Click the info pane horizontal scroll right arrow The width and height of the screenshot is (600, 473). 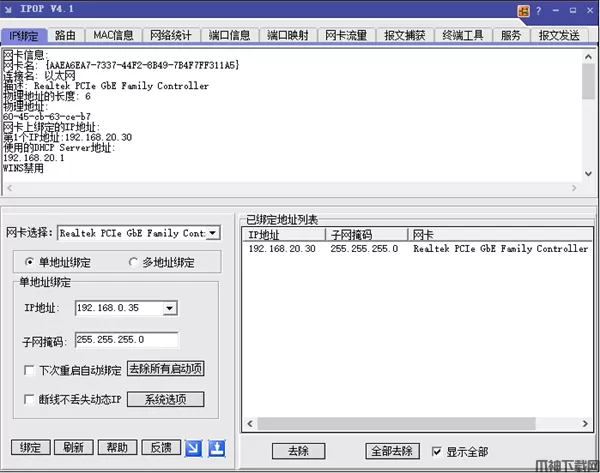[574, 188]
